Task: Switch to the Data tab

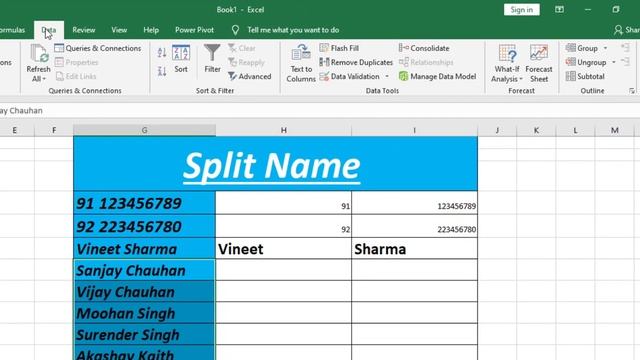Action: (x=49, y=30)
